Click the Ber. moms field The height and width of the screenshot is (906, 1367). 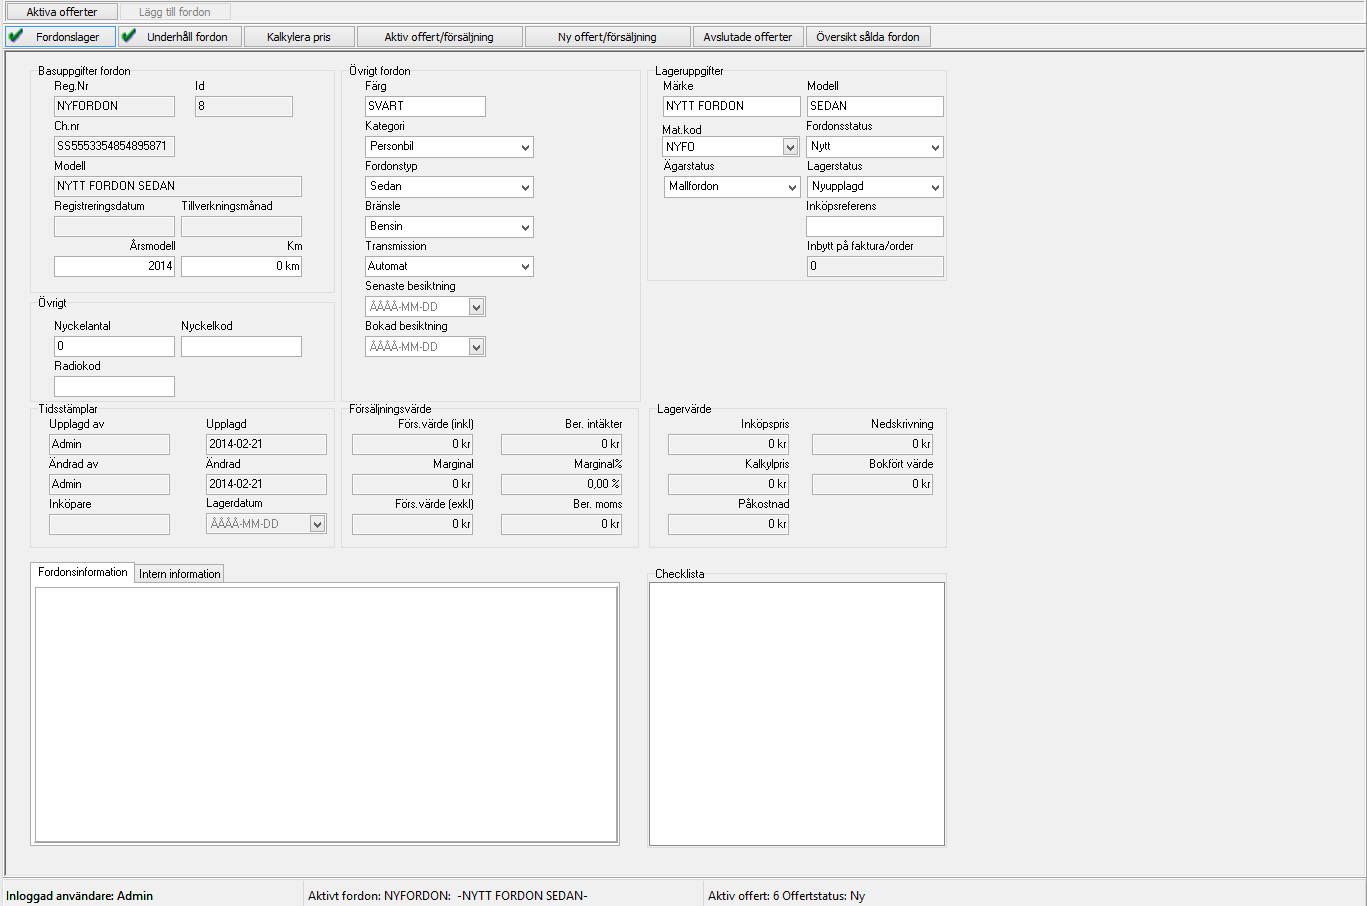pos(561,524)
